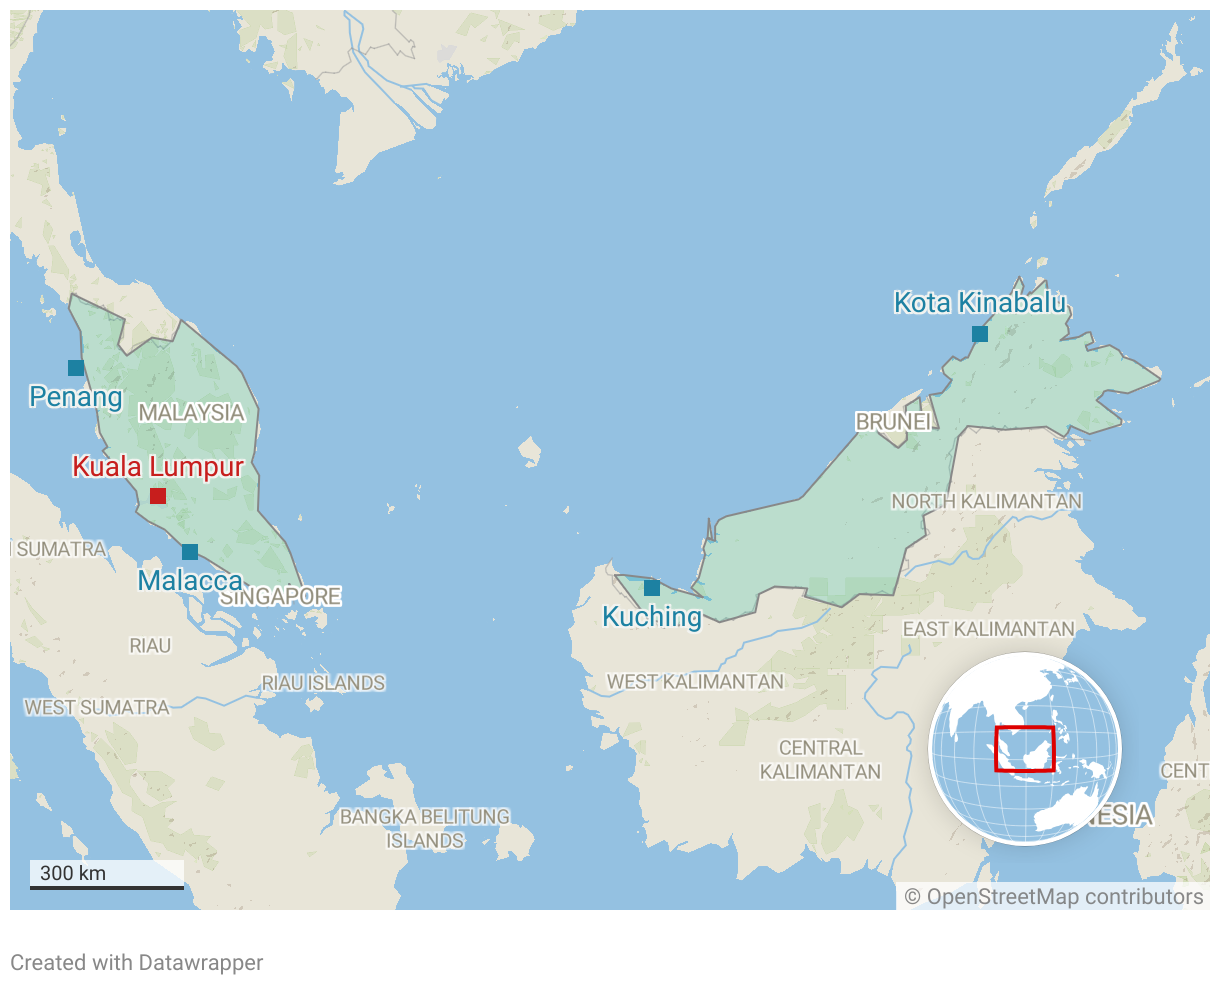Click the CENTRAL KALIMANTAN region label
1220x986 pixels.
[820, 760]
